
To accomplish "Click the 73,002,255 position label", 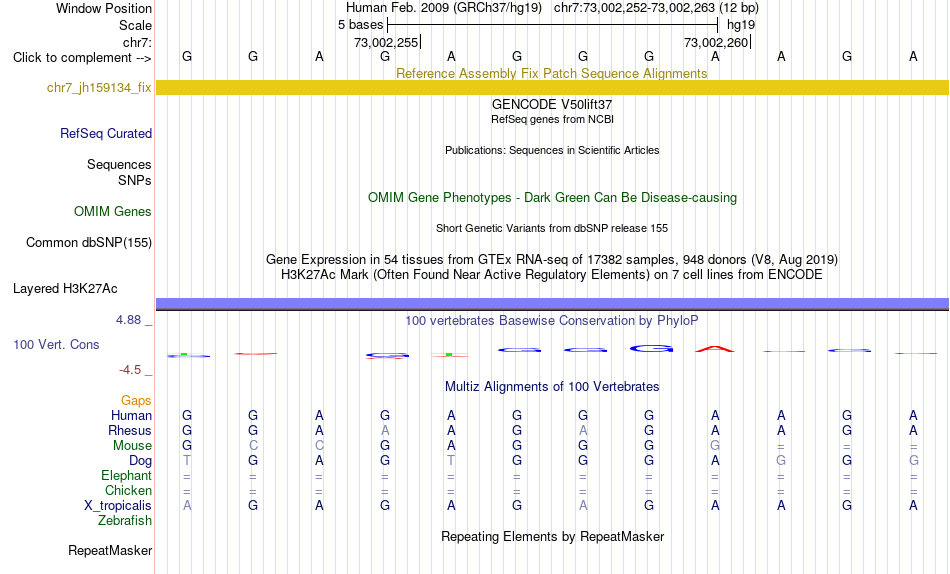I will coord(387,42).
